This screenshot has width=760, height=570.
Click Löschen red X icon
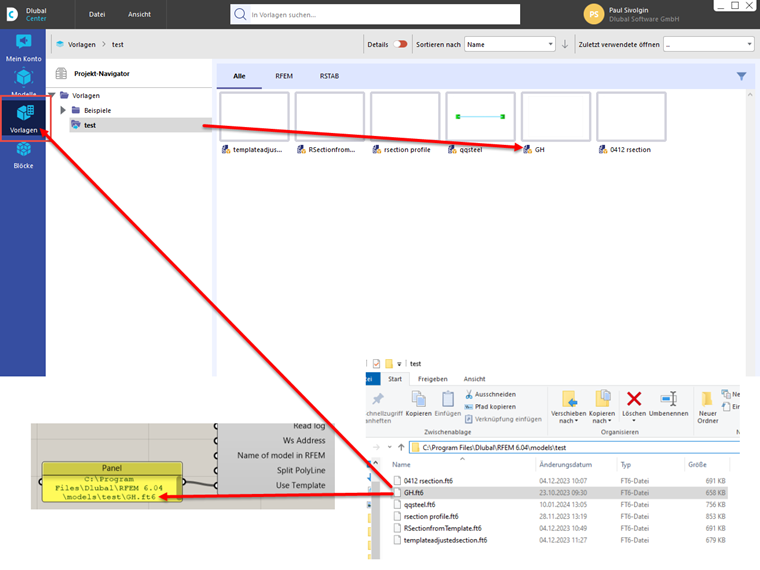(x=634, y=403)
